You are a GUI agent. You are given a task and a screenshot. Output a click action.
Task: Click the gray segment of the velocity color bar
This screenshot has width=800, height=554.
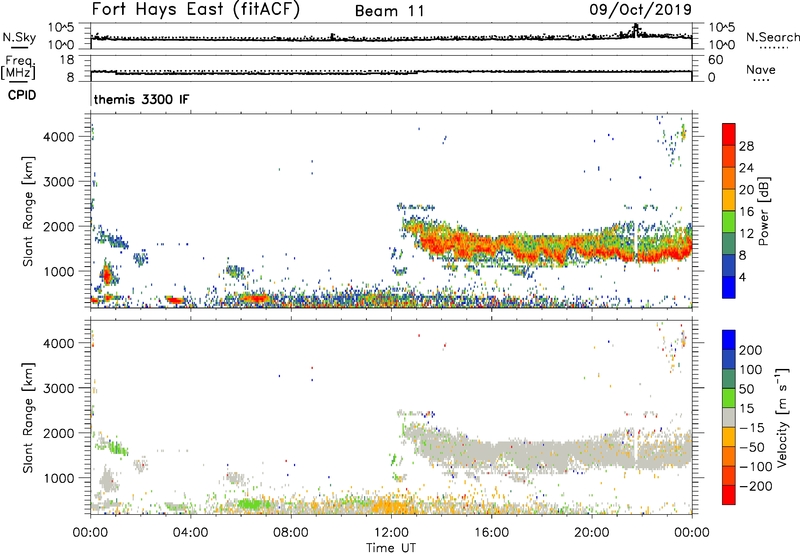pos(729,418)
